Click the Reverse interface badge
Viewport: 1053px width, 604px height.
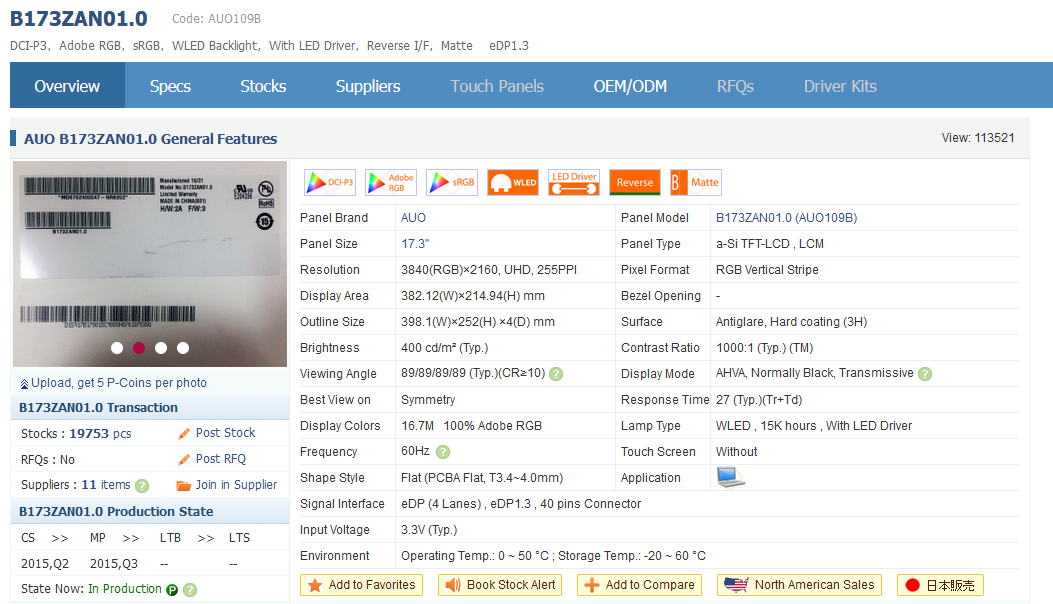point(635,183)
